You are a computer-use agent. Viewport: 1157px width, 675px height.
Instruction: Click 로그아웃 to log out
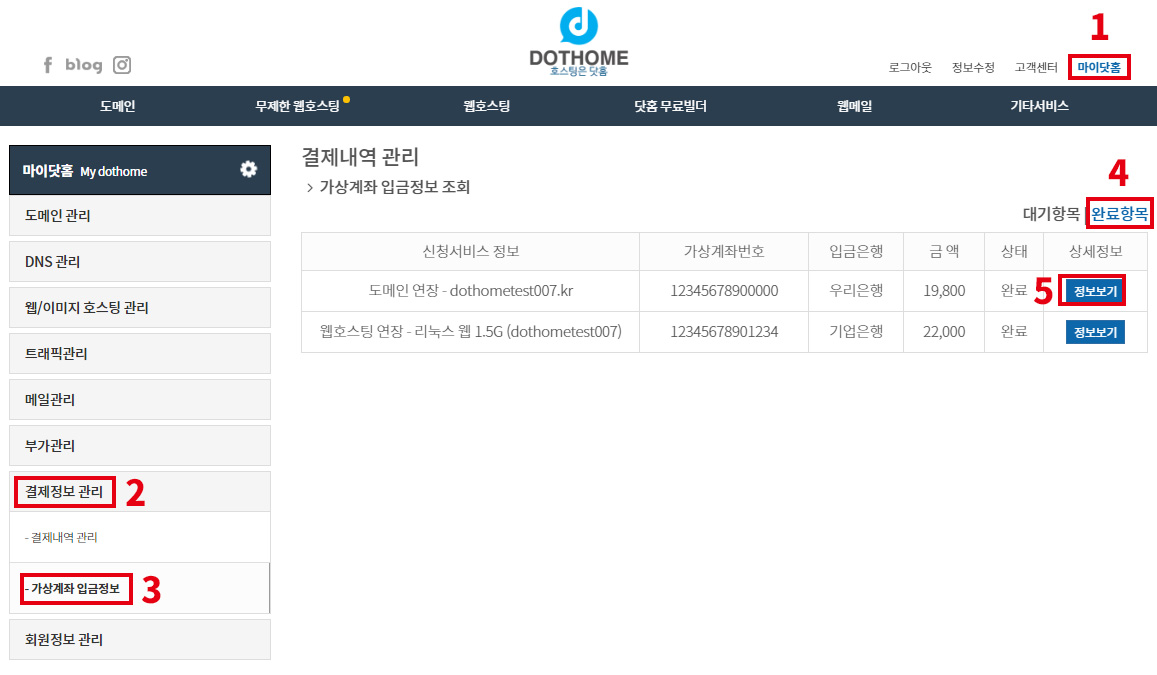tap(910, 68)
